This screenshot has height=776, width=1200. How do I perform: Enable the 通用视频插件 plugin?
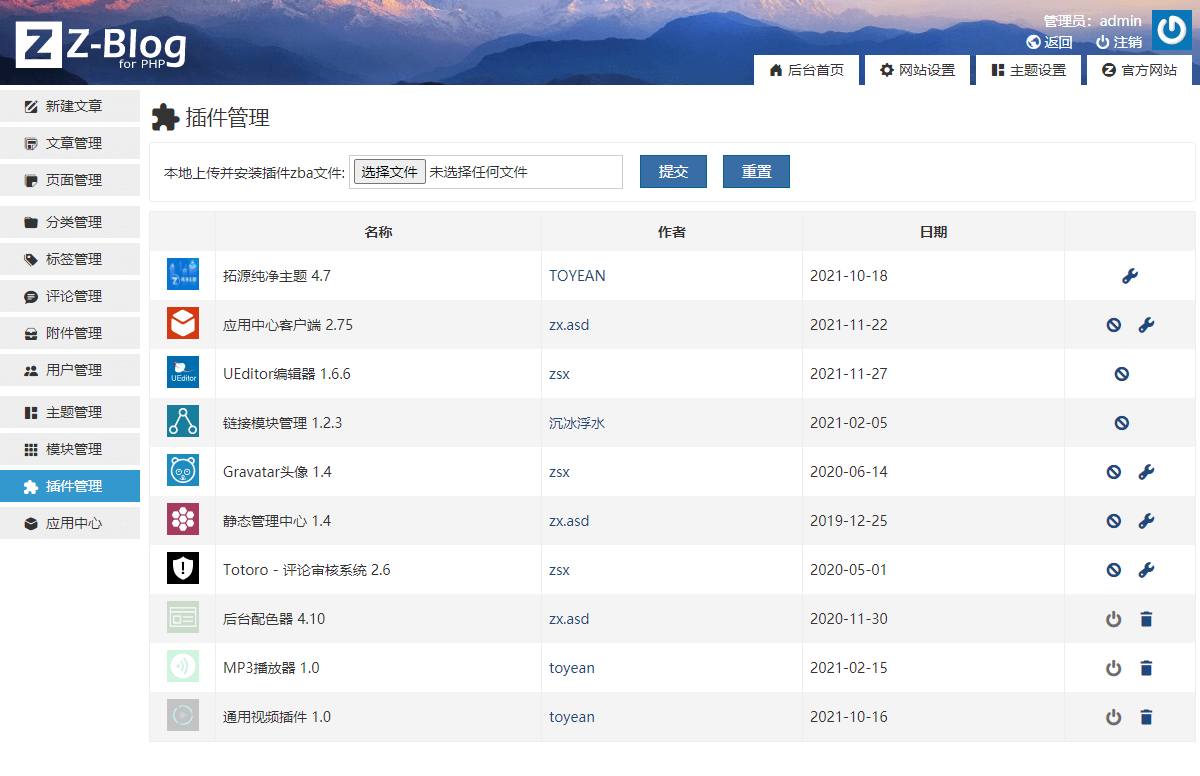pos(1114,716)
